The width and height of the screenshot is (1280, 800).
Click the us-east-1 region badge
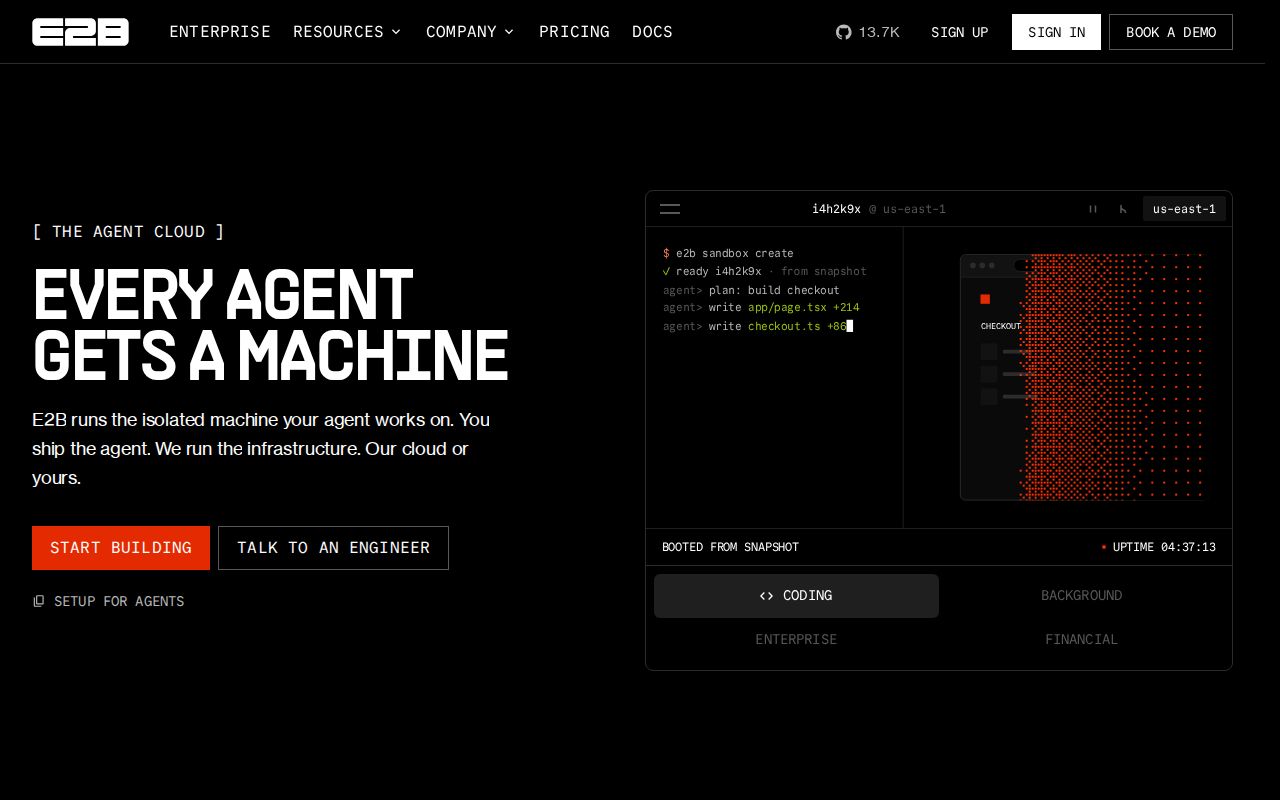(x=1184, y=209)
